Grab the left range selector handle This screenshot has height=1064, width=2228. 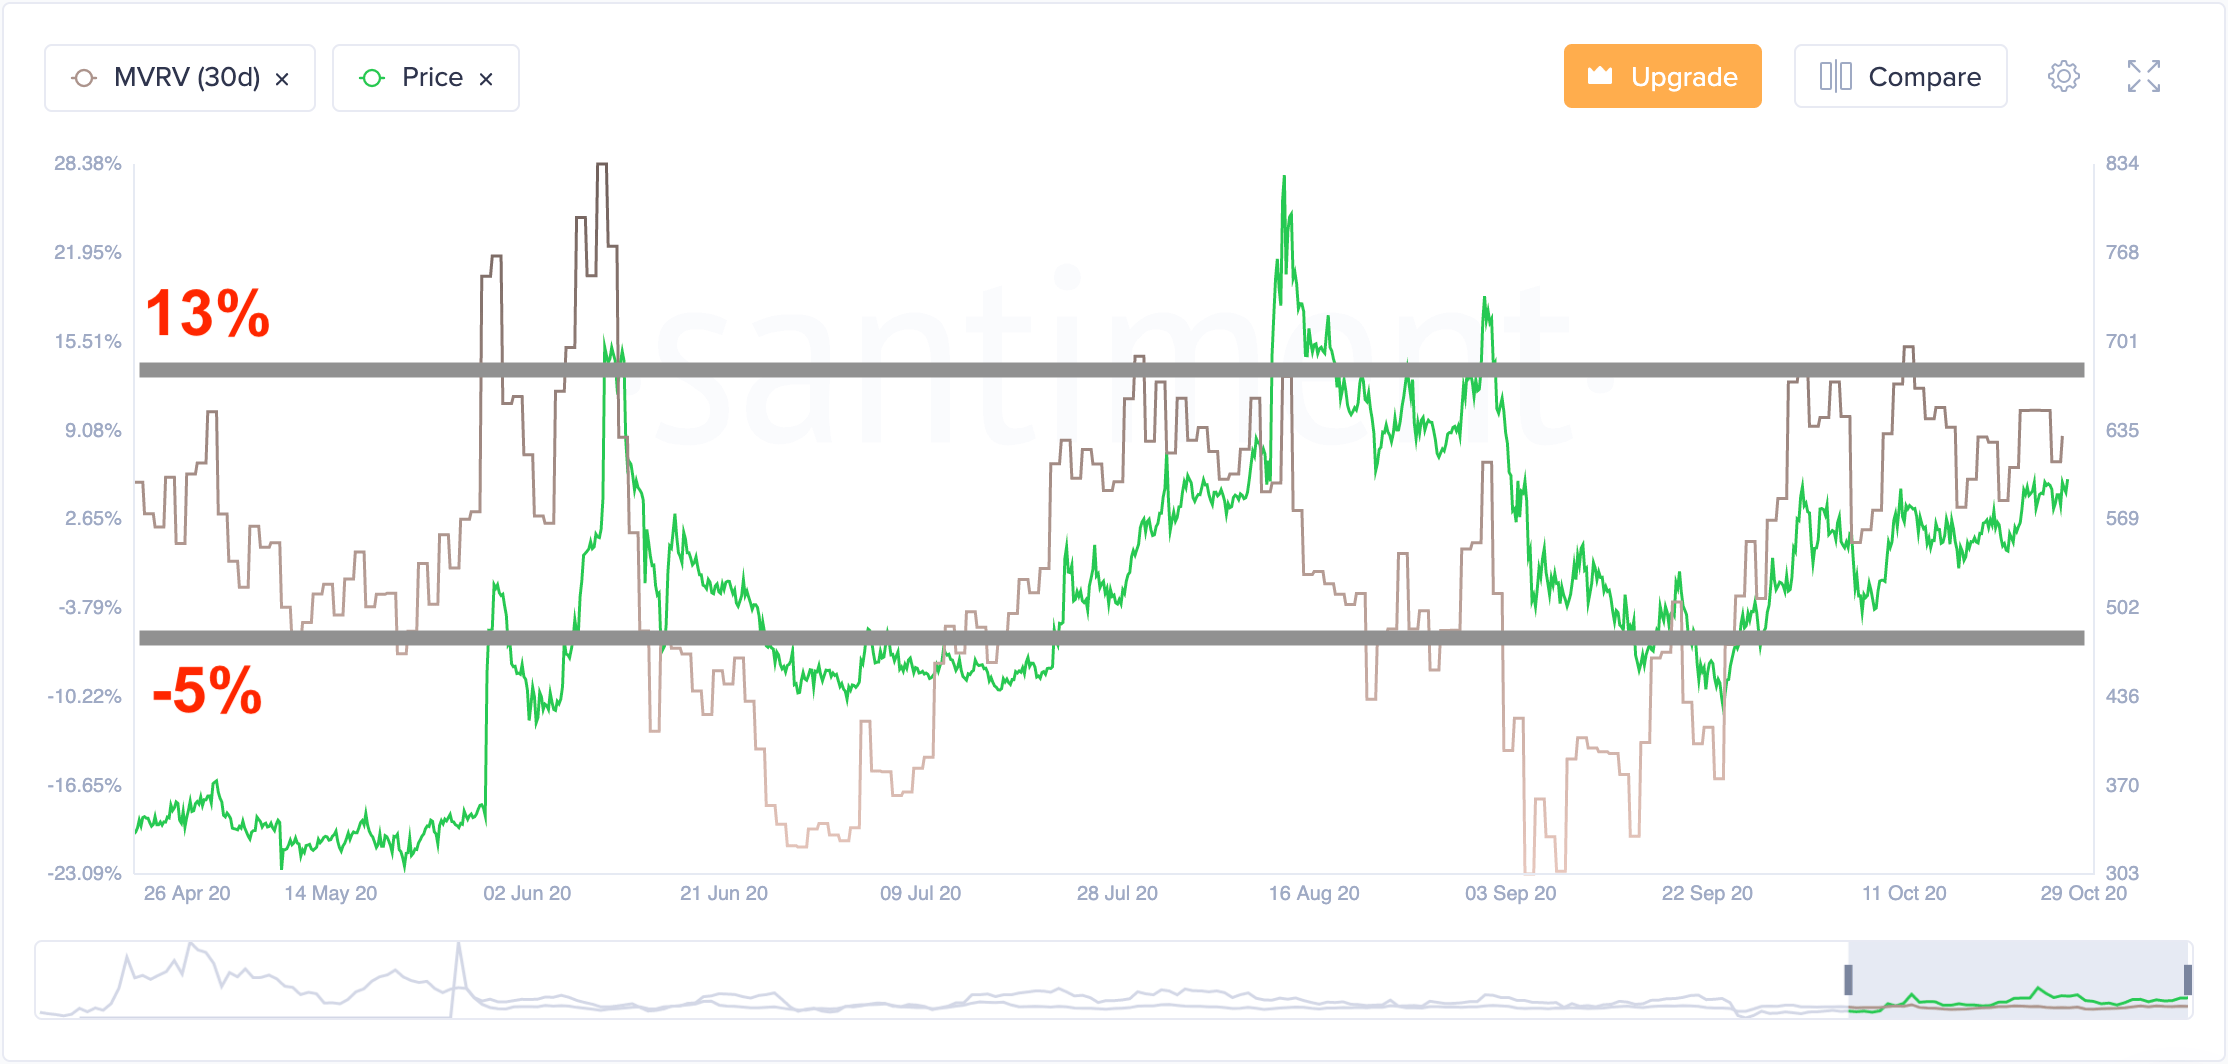pos(1848,980)
